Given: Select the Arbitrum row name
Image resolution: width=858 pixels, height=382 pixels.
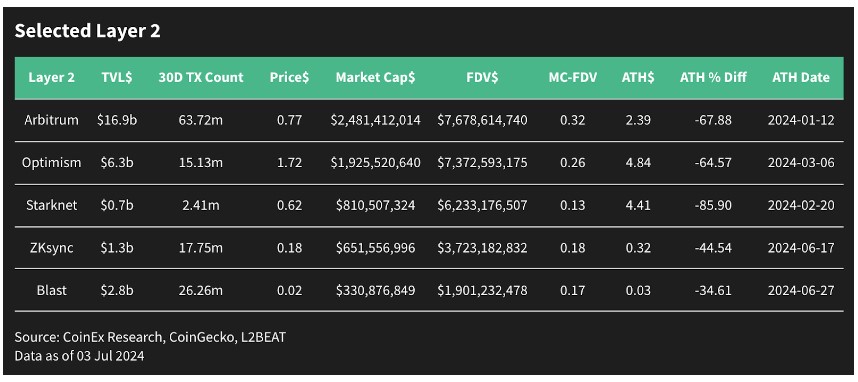Looking at the screenshot, I should coord(51,120).
